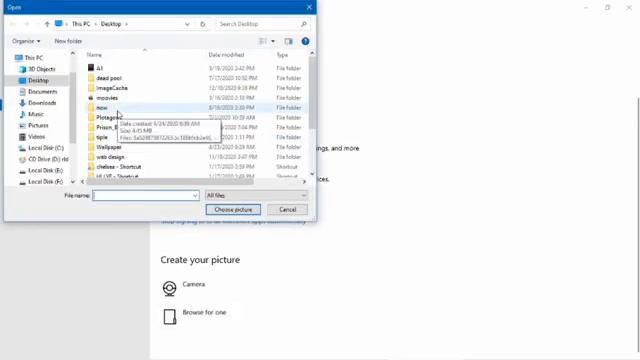Click Browse for one label in Settings
The image size is (640, 360).
coord(204,312)
